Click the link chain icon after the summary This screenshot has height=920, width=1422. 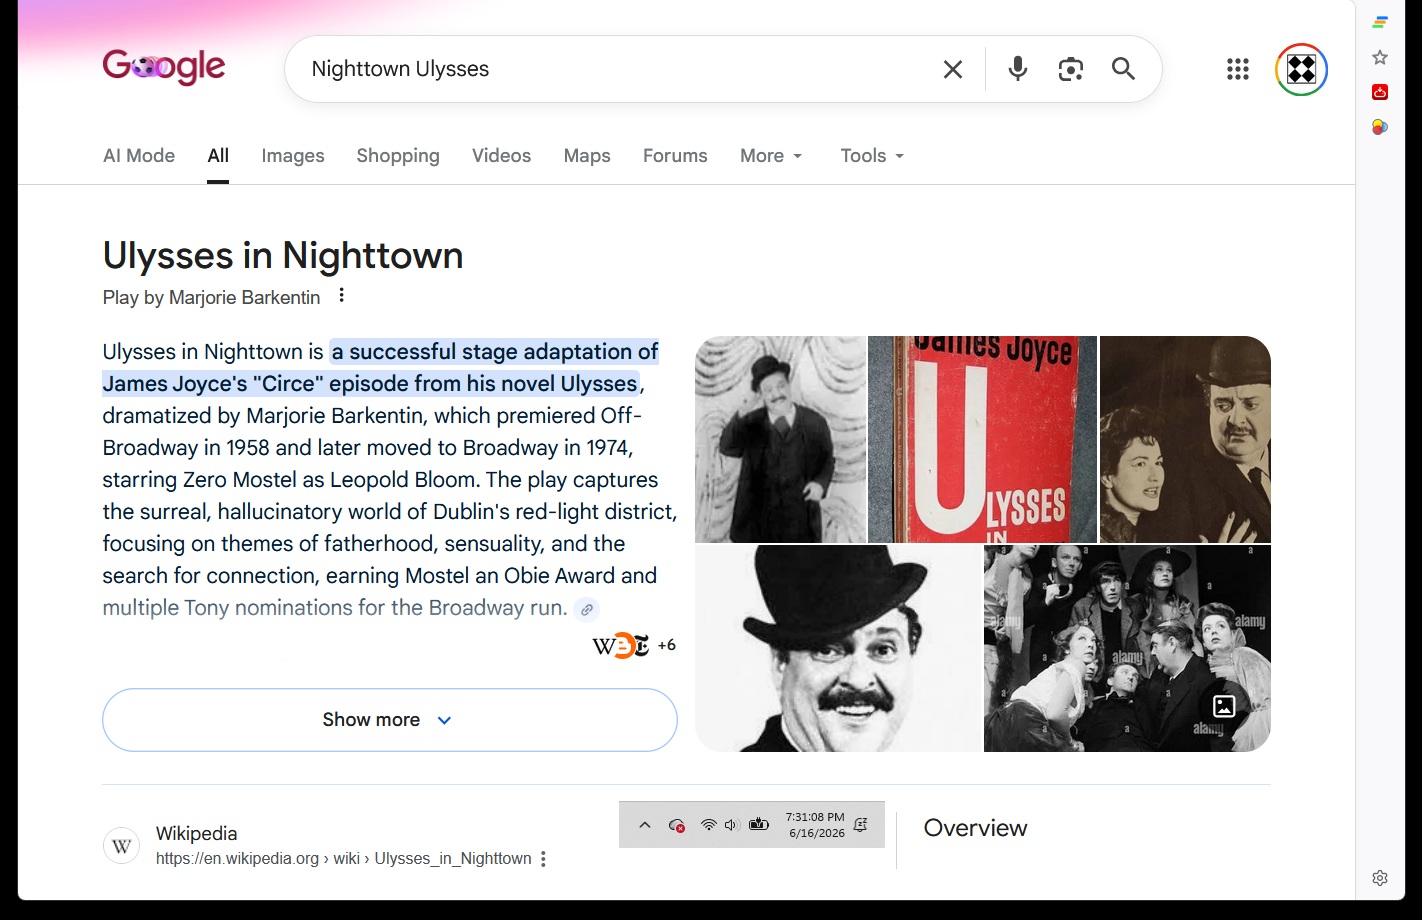click(x=587, y=609)
